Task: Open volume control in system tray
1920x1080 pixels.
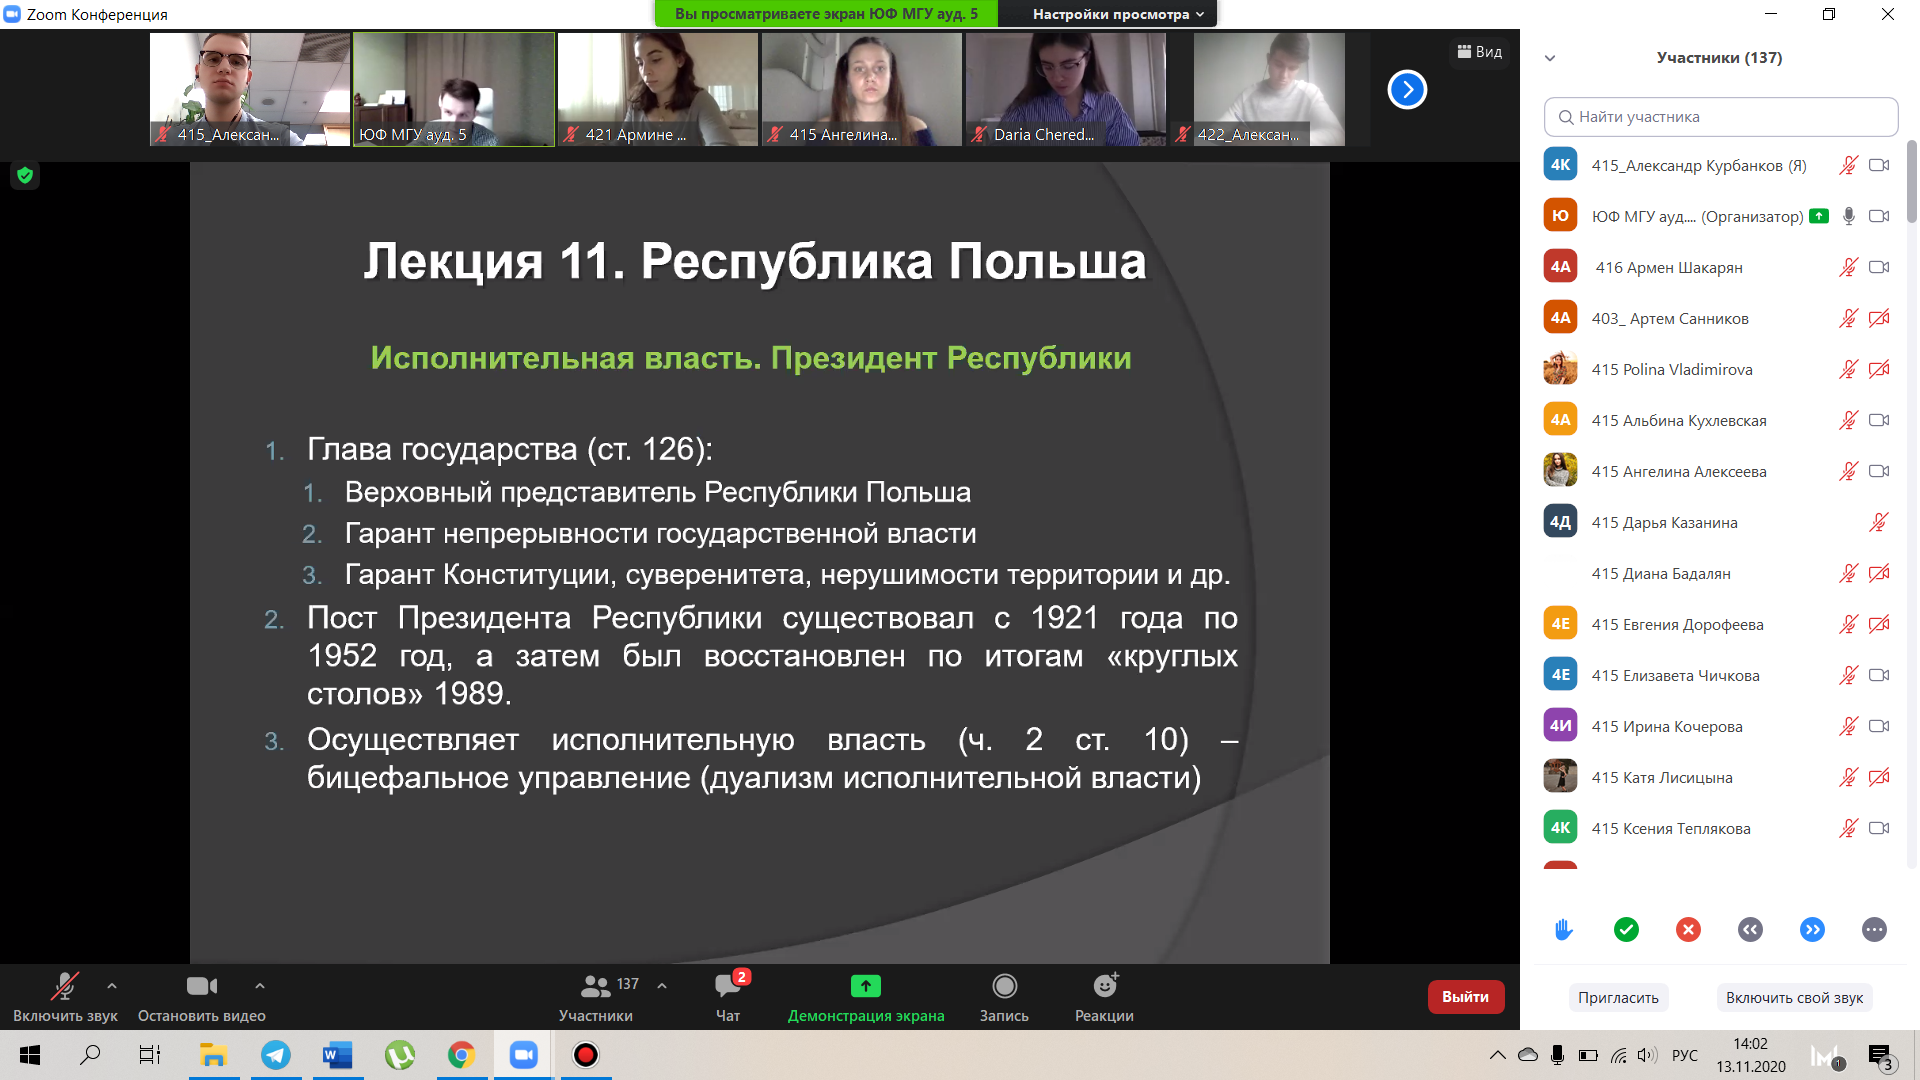Action: click(x=1648, y=1055)
